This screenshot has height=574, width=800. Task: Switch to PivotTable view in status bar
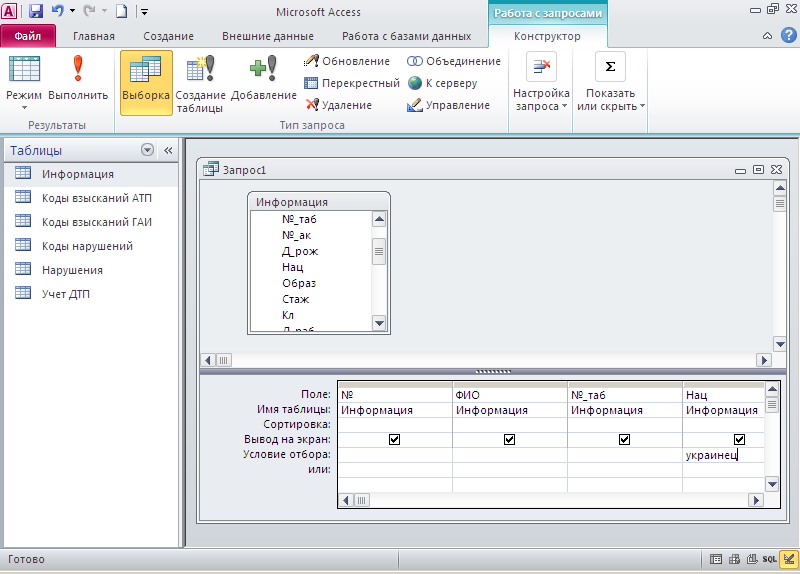(x=734, y=559)
